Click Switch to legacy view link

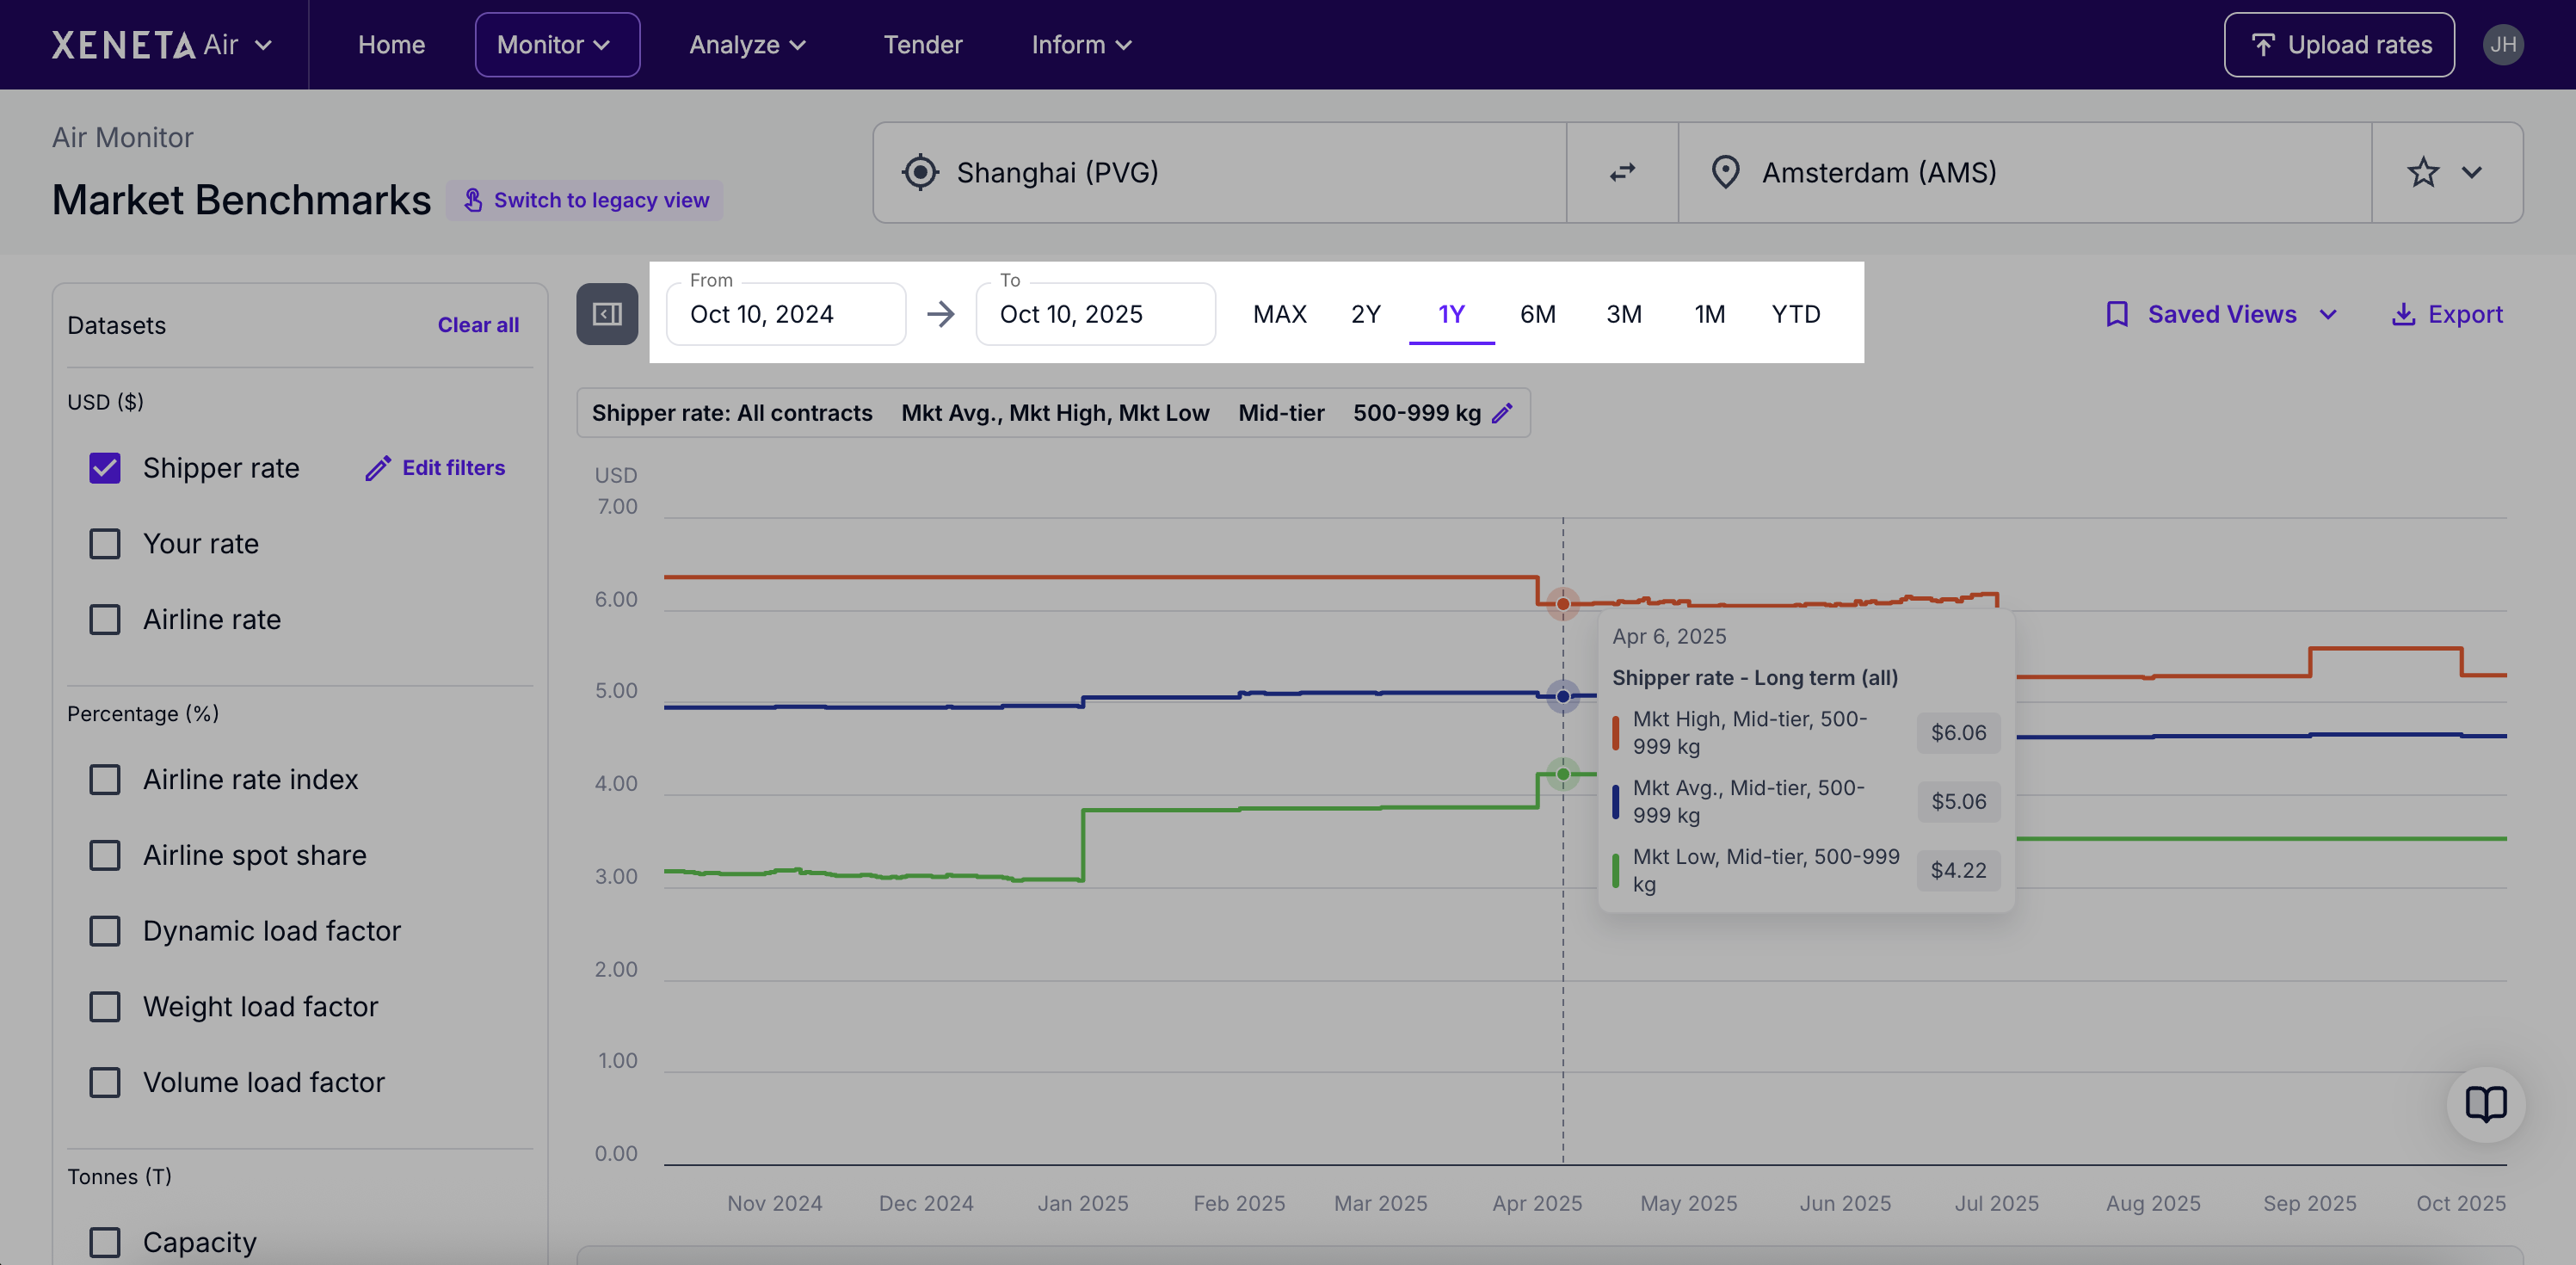(x=586, y=200)
